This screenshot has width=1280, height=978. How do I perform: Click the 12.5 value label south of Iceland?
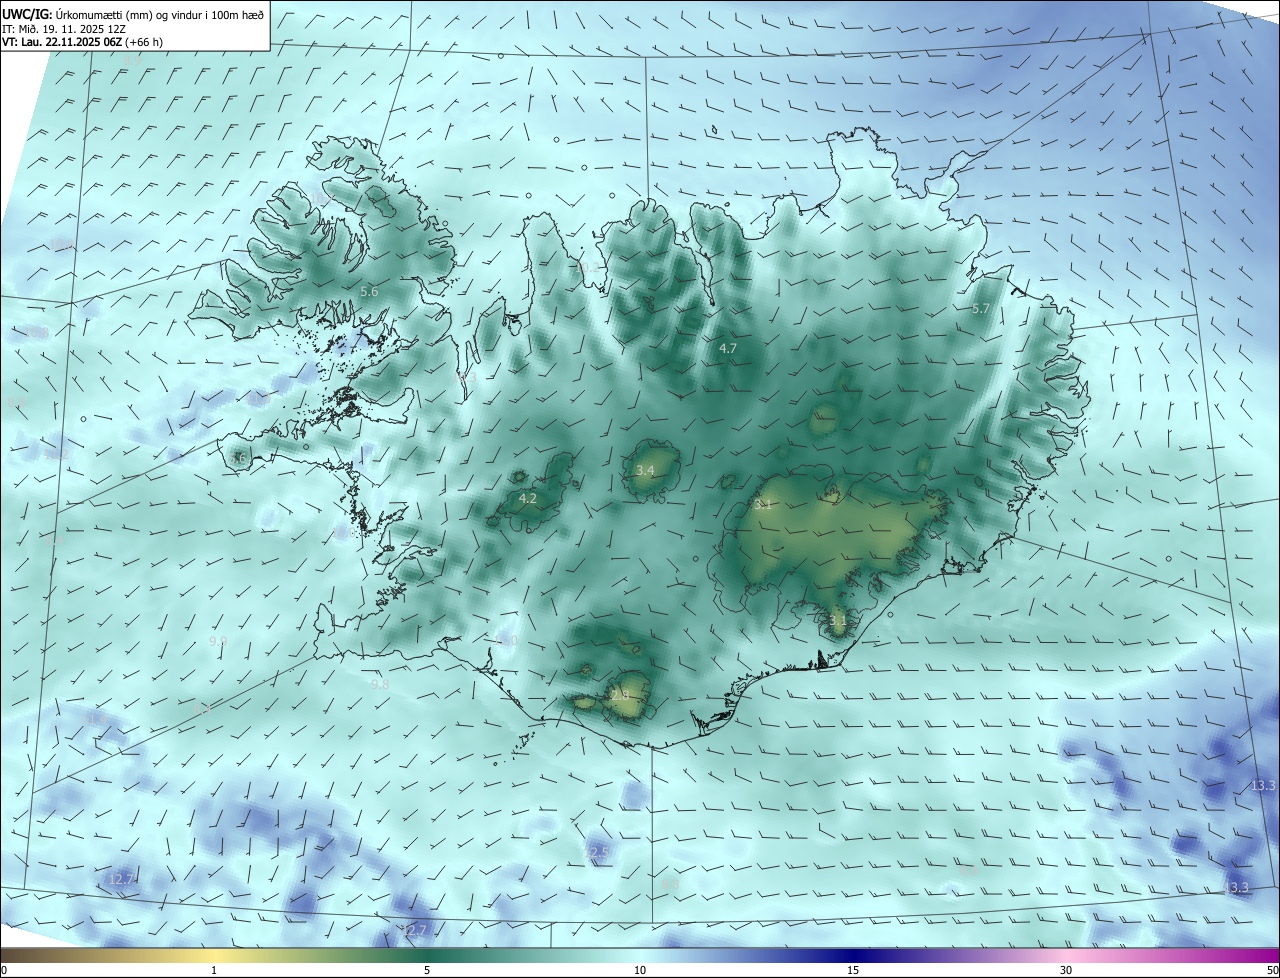point(596,853)
